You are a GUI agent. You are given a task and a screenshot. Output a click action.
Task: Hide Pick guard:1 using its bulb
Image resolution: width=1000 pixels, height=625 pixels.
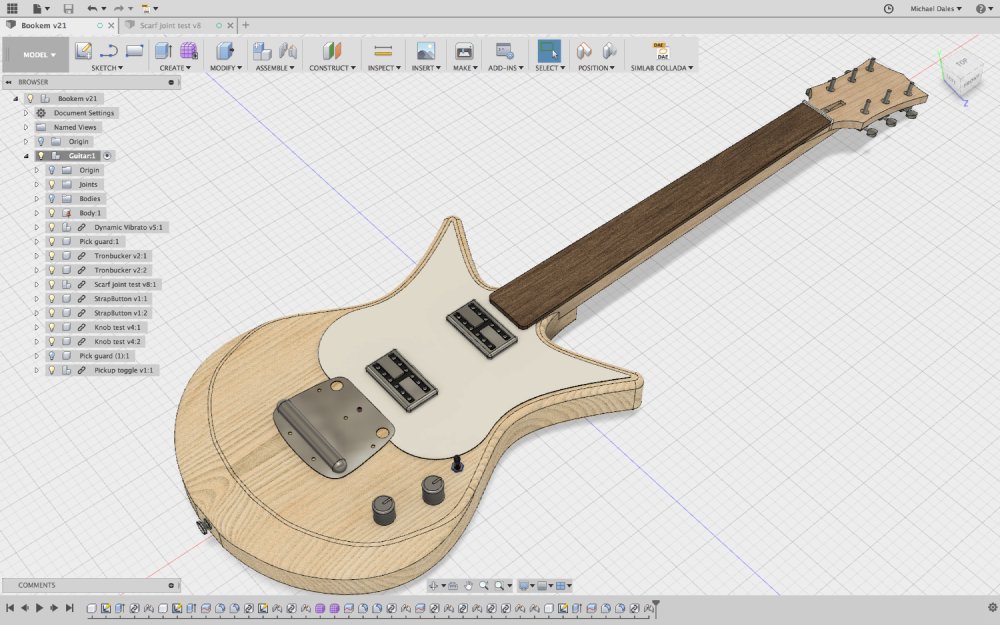coord(52,241)
